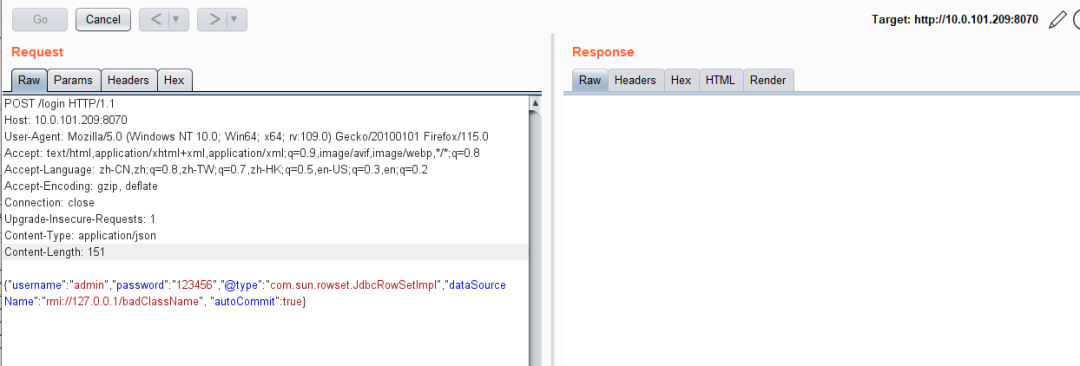Viewport: 1080px width, 366px height.
Task: Go forward with the next-request arrow
Action: click(214, 19)
